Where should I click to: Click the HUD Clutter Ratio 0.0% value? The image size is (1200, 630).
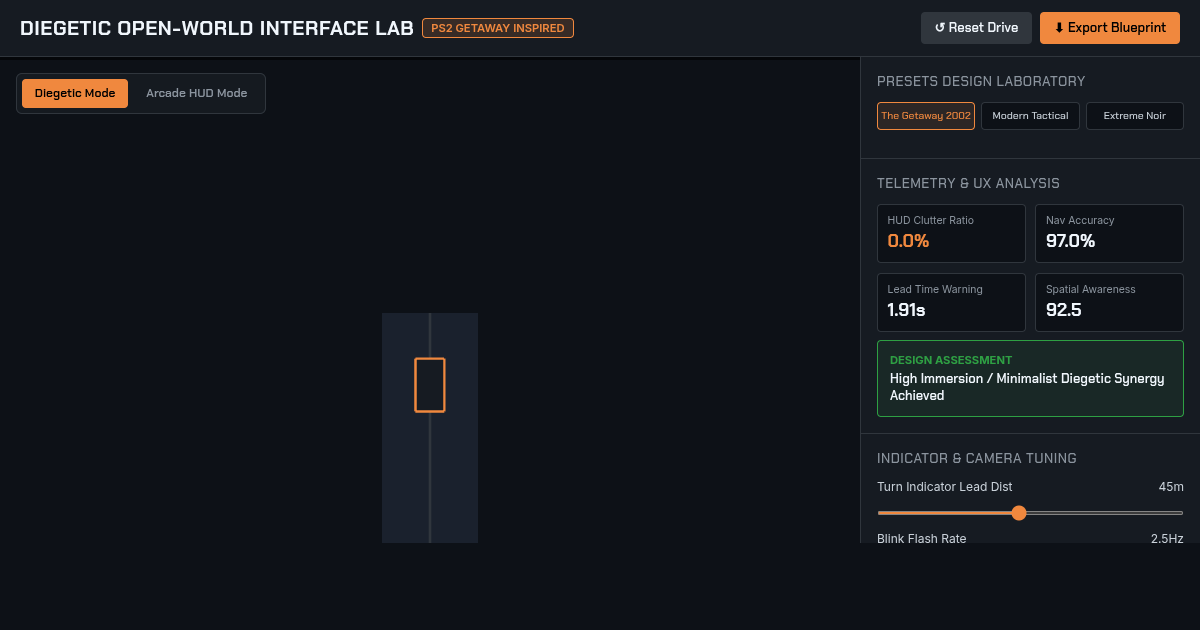tap(908, 241)
